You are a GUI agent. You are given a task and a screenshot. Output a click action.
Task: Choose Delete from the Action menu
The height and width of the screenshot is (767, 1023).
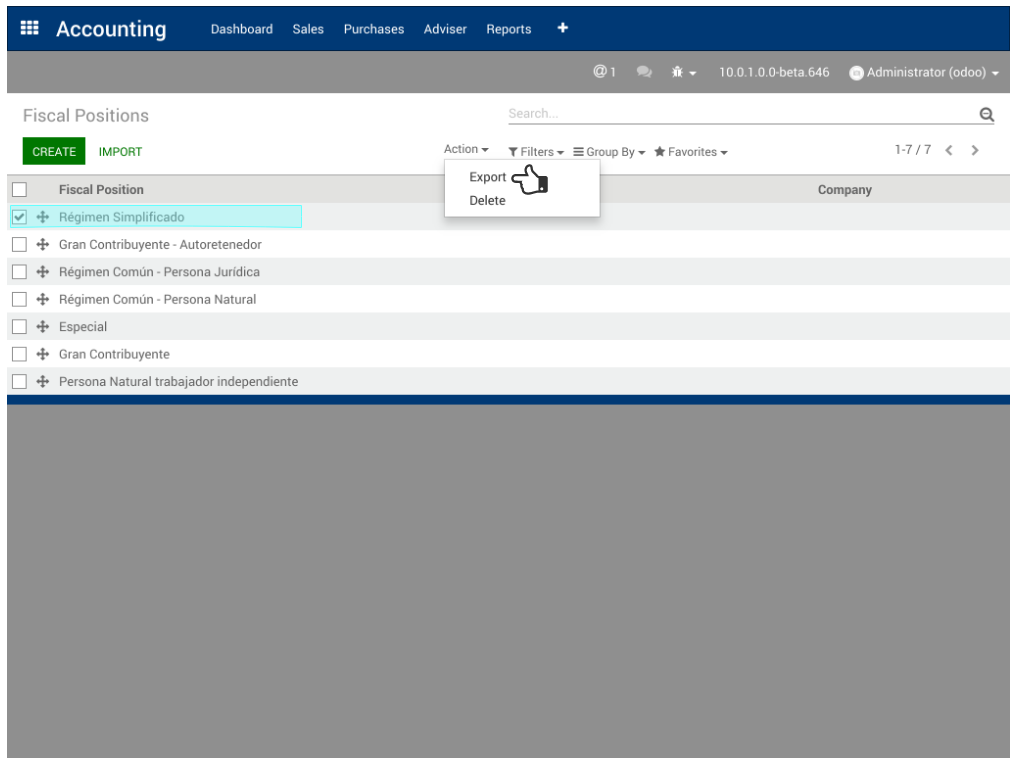[487, 201]
